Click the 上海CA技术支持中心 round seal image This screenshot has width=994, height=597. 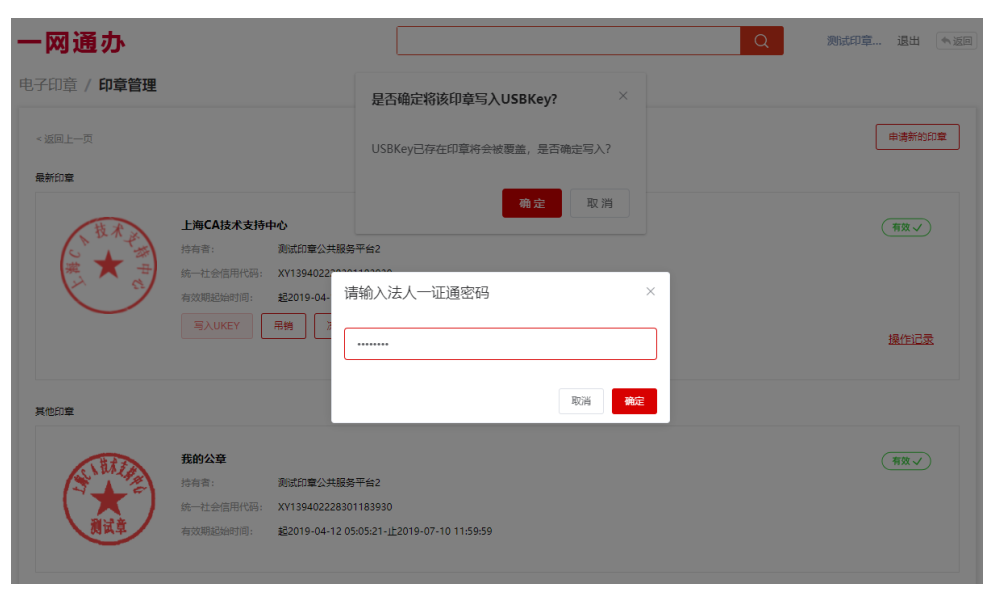tap(108, 266)
